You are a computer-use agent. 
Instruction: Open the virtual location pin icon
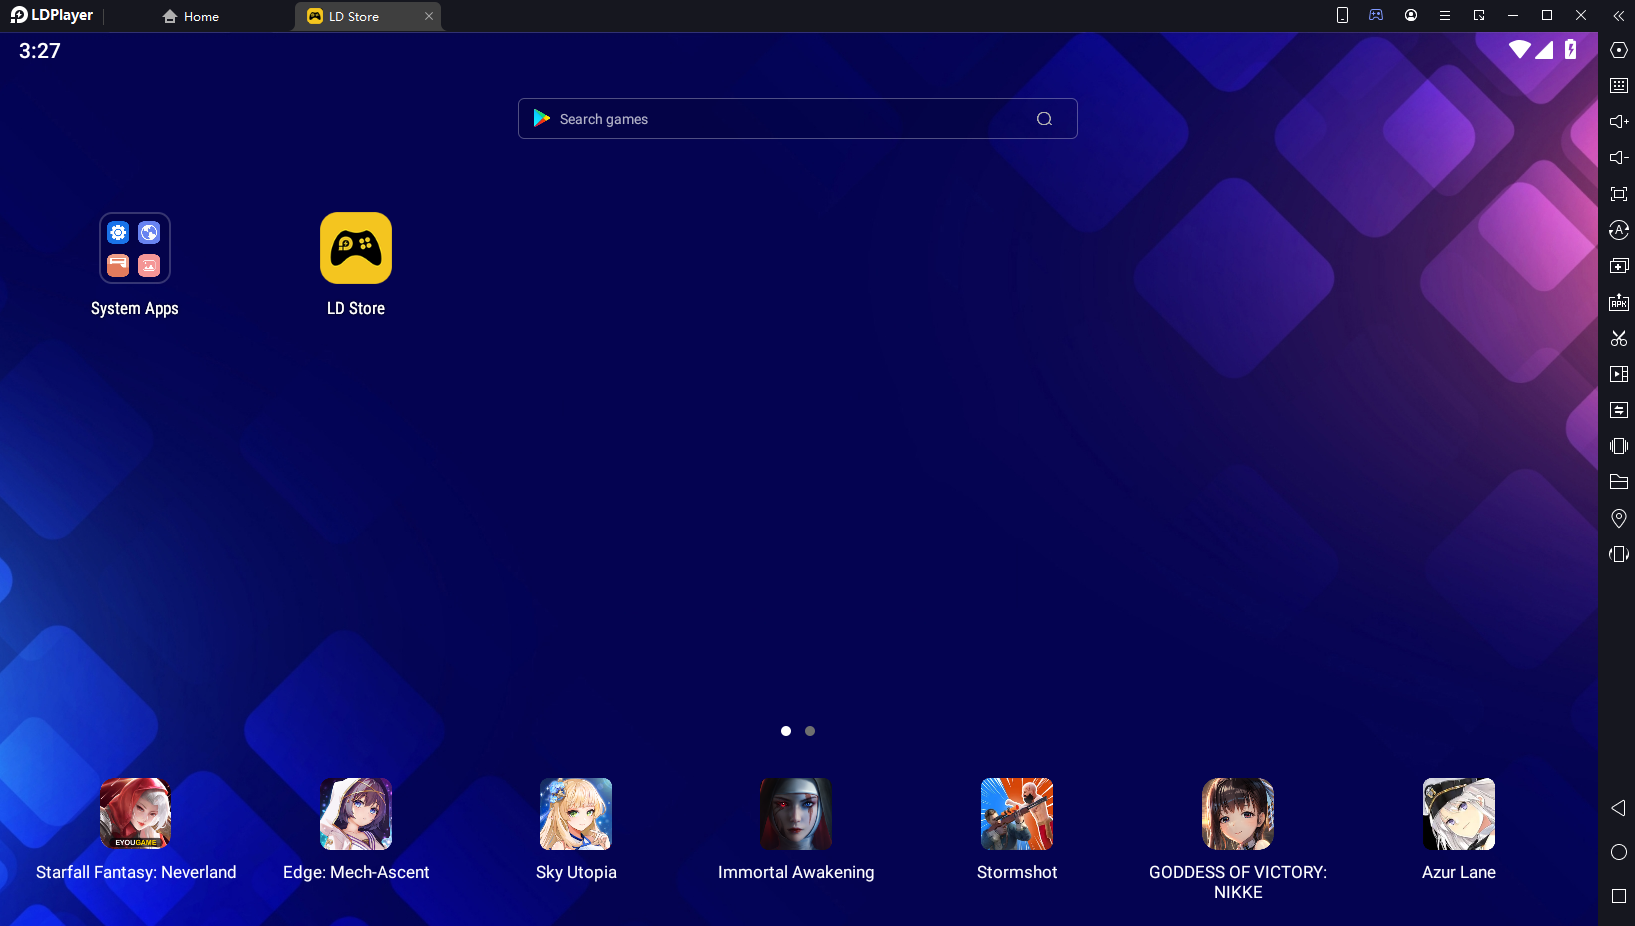(1619, 518)
